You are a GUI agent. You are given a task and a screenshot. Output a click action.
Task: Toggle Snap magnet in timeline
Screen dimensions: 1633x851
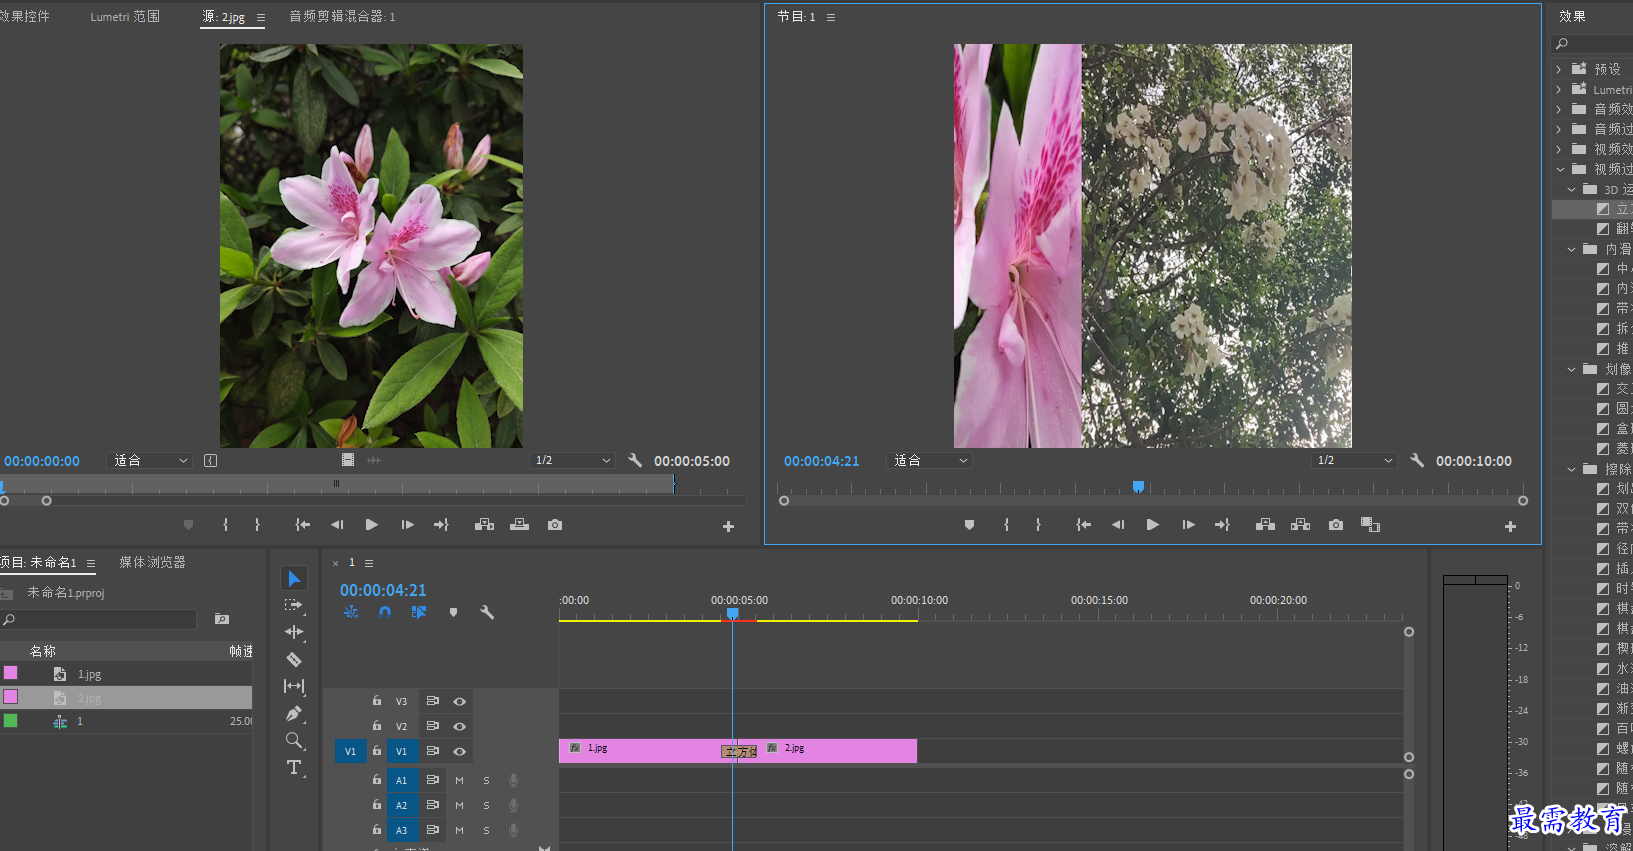click(385, 612)
